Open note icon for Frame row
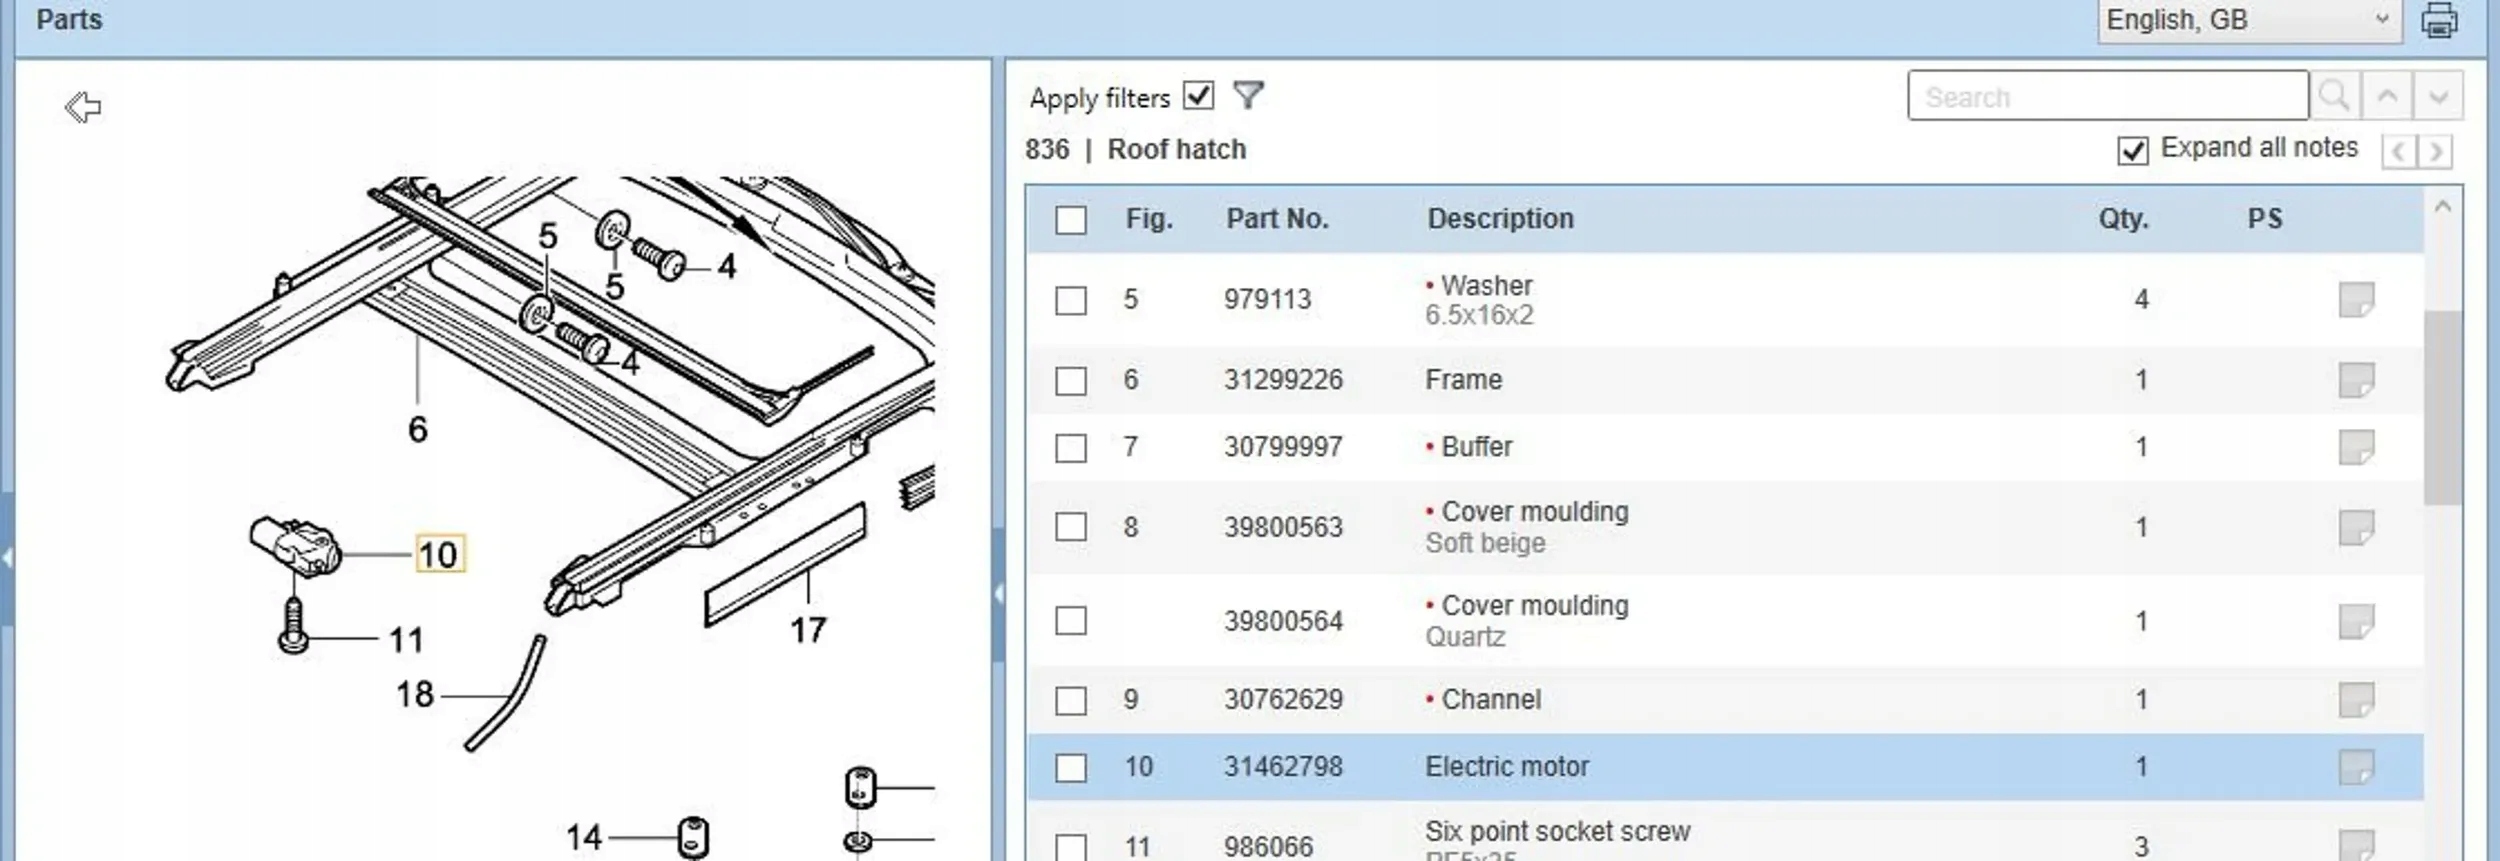This screenshot has width=2500, height=861. coord(2356,380)
